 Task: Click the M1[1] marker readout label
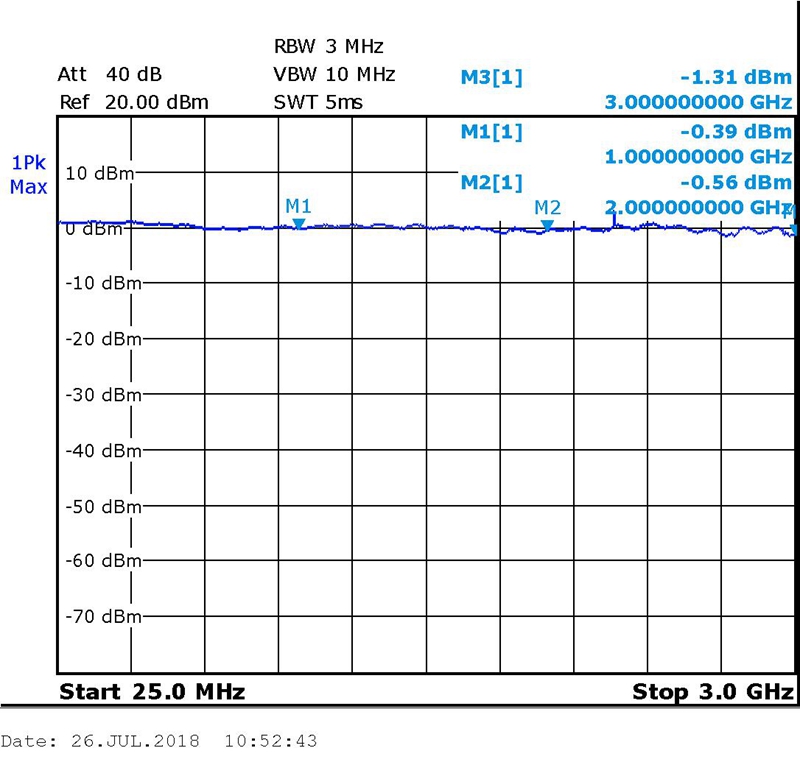[491, 131]
